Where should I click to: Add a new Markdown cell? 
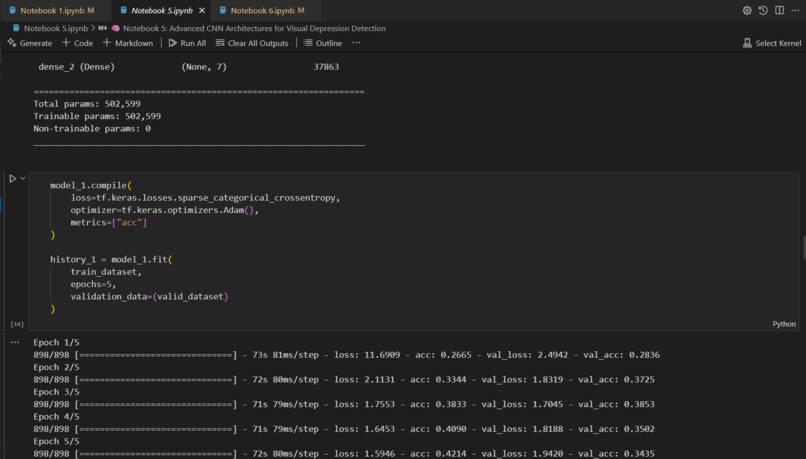click(127, 43)
